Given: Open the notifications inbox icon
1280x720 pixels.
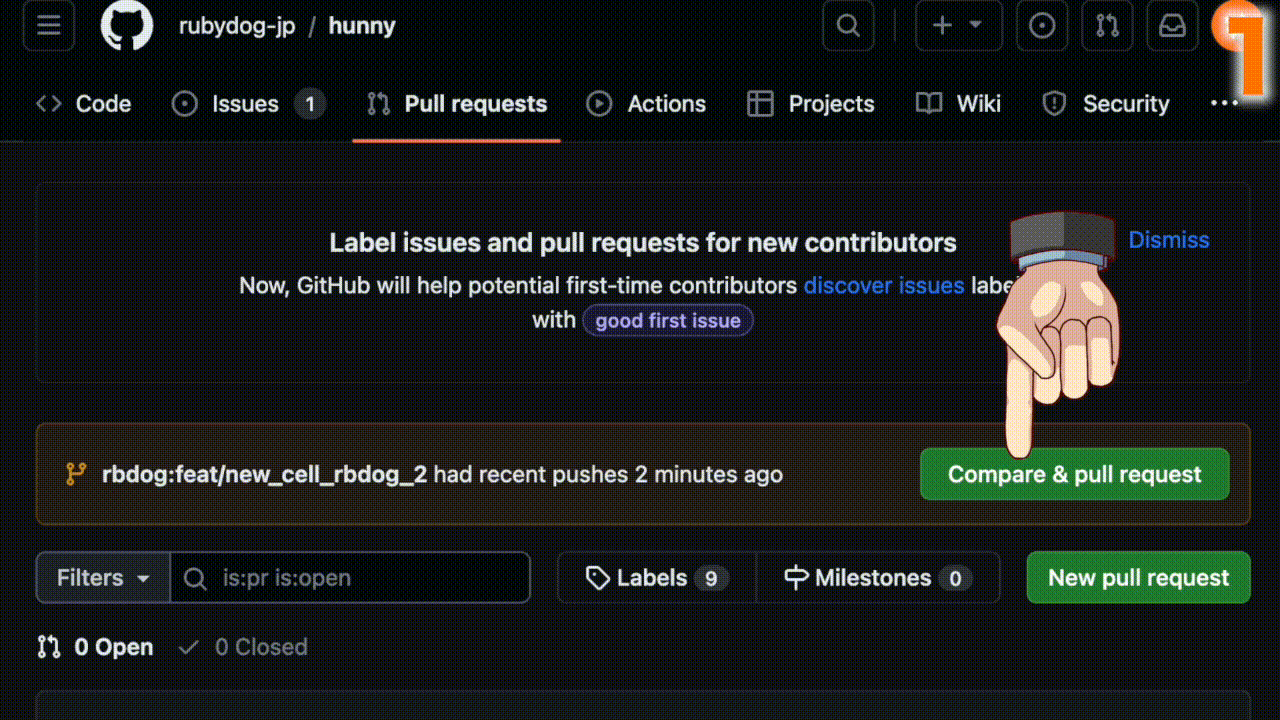Looking at the screenshot, I should (x=1172, y=26).
